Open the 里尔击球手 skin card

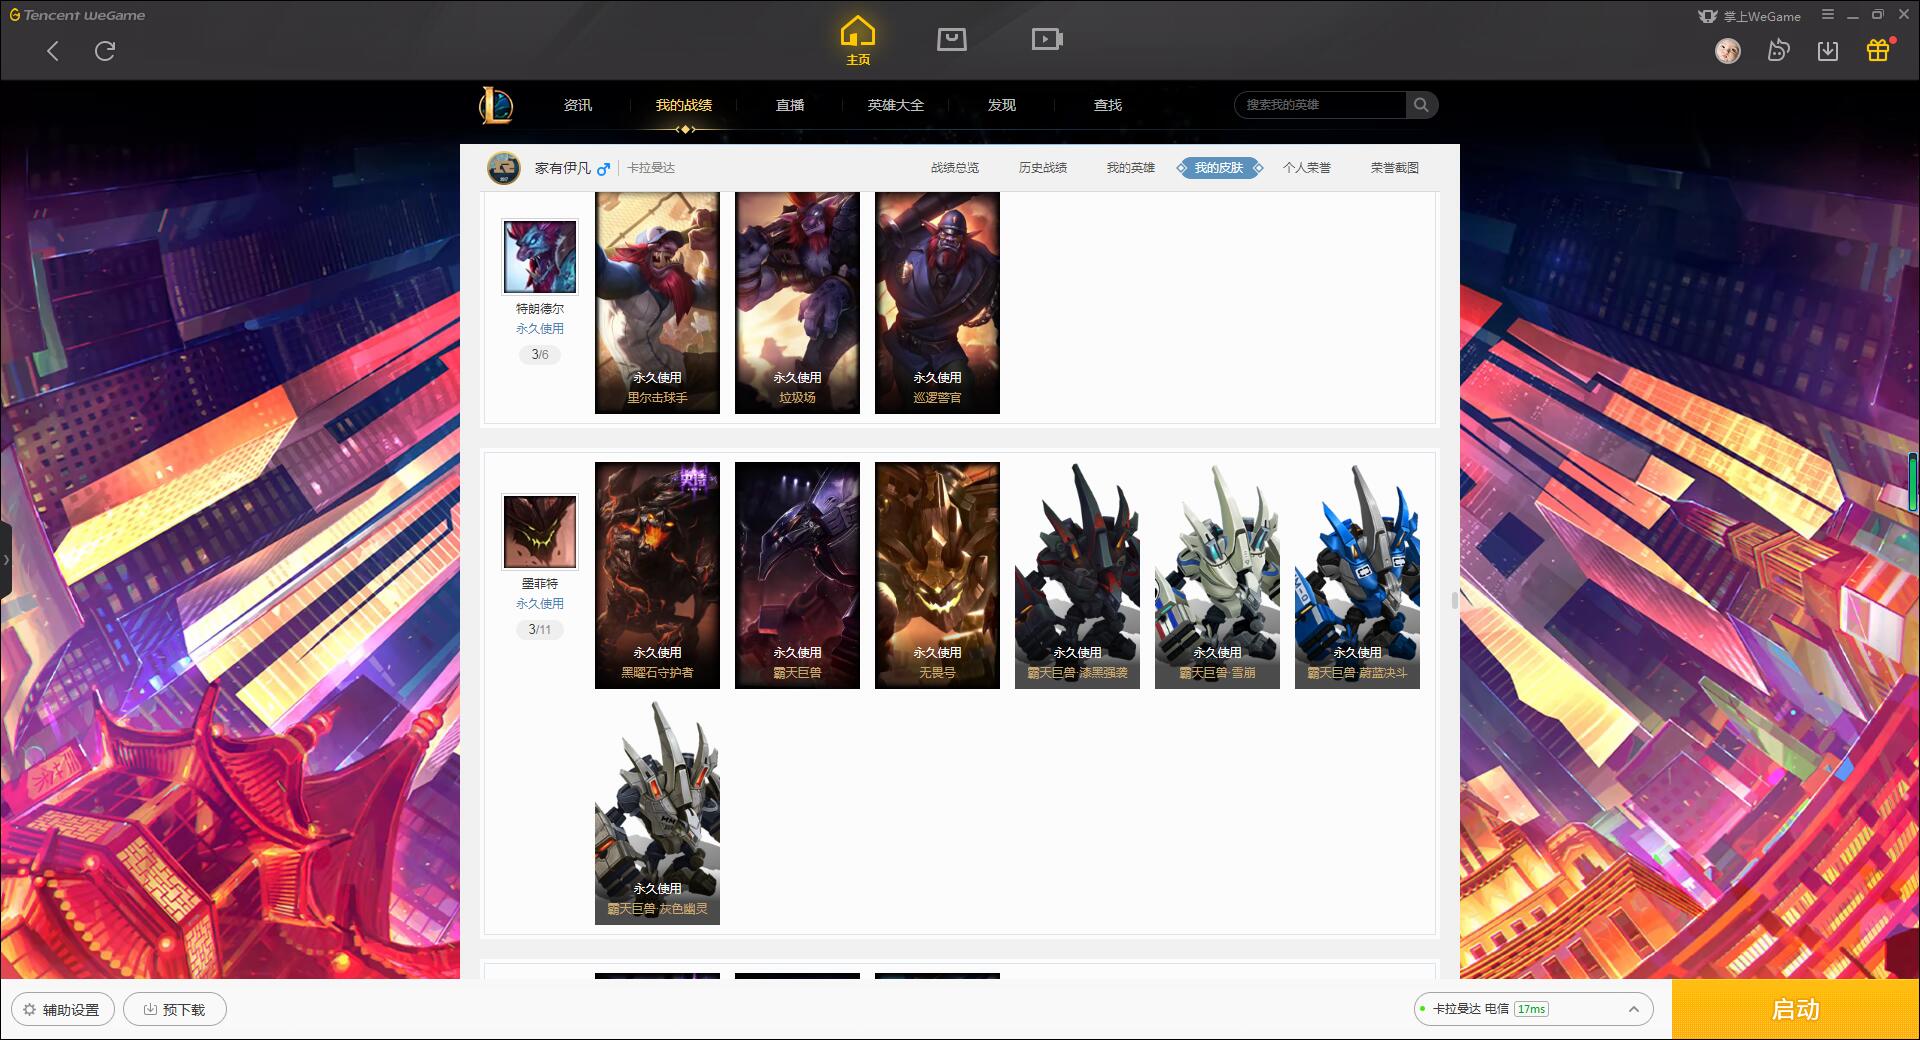(657, 303)
